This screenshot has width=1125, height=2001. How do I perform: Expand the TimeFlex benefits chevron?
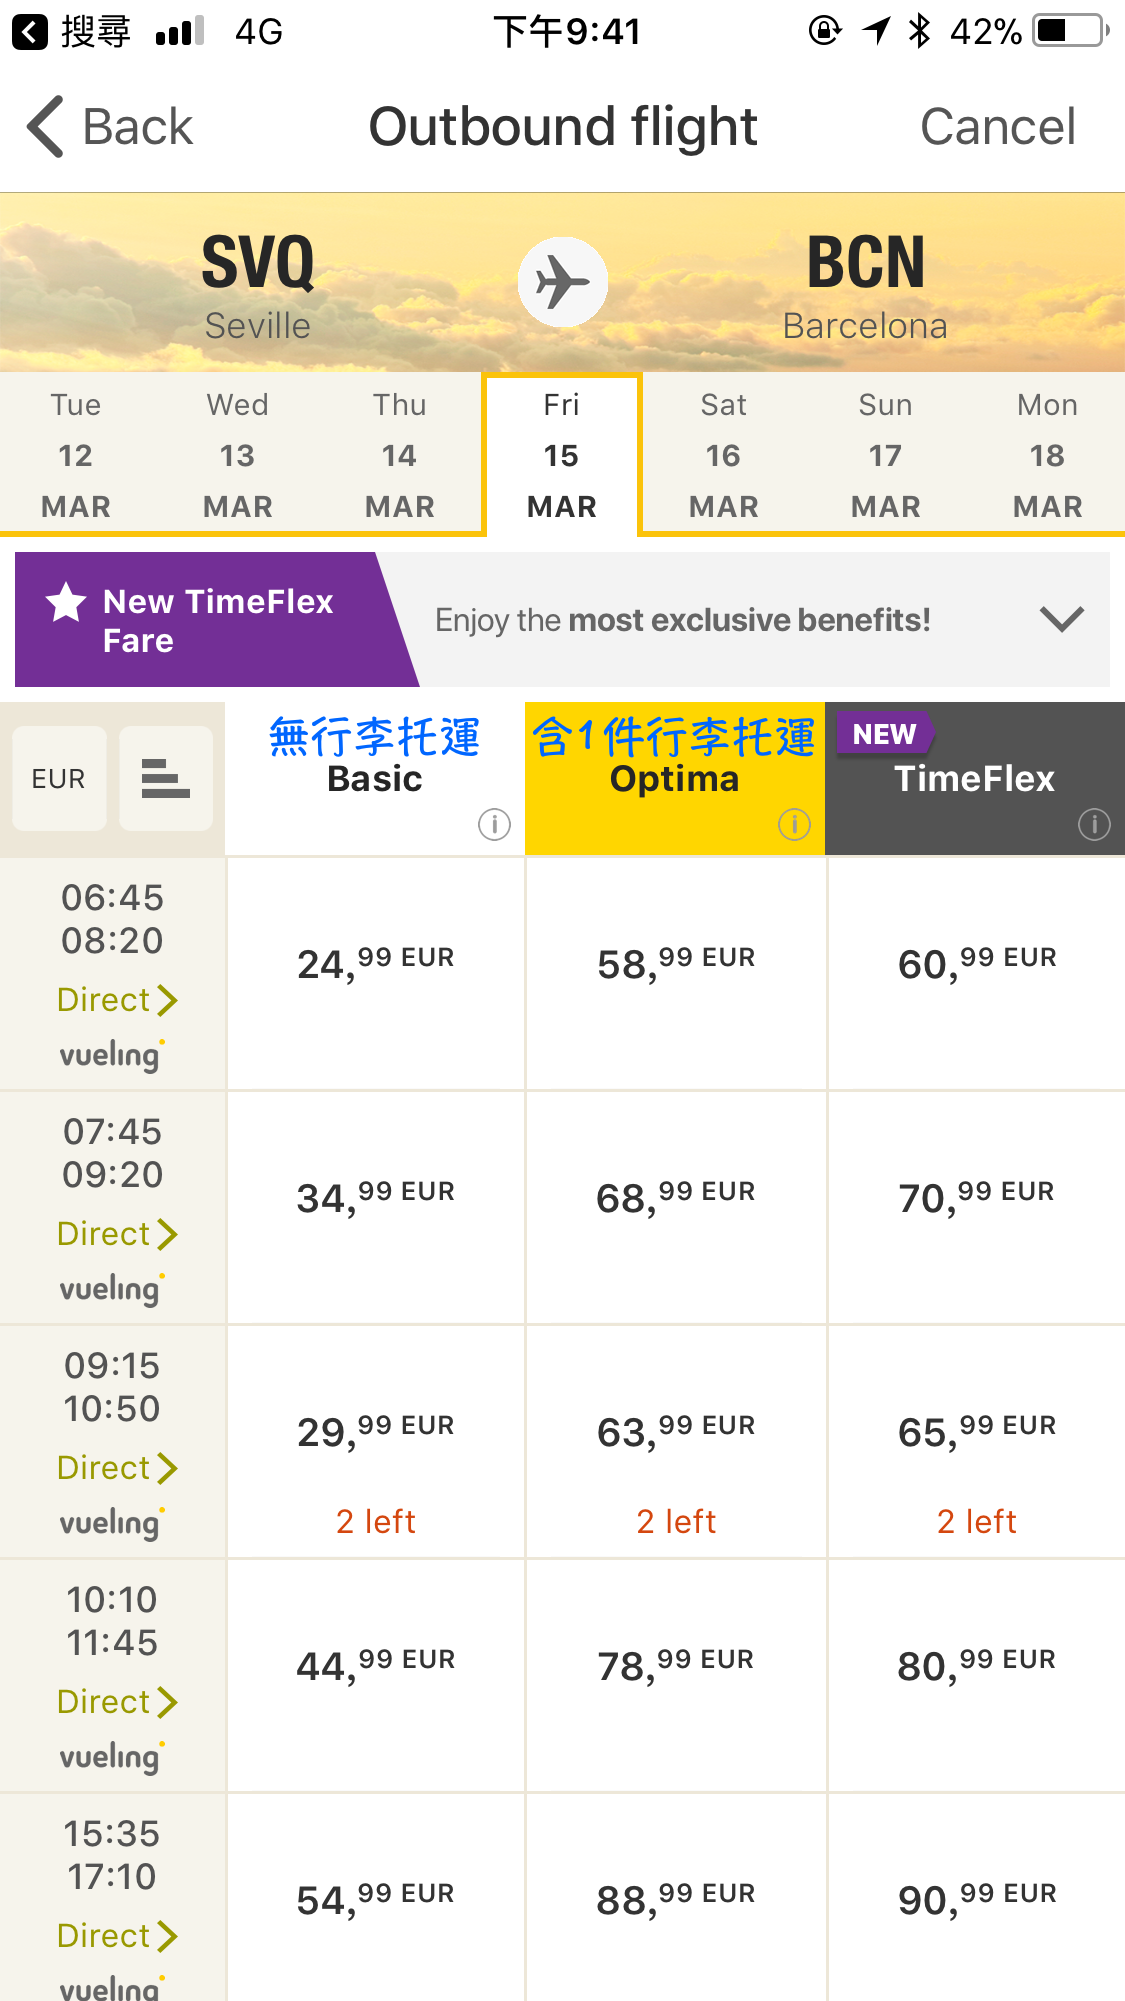click(1061, 619)
